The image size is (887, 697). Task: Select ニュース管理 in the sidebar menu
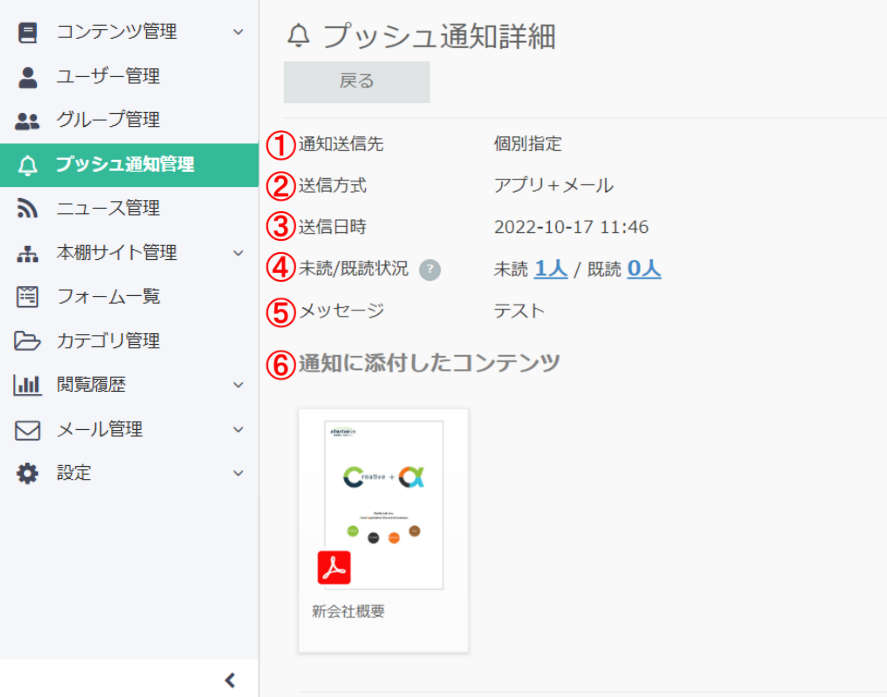[x=110, y=207]
